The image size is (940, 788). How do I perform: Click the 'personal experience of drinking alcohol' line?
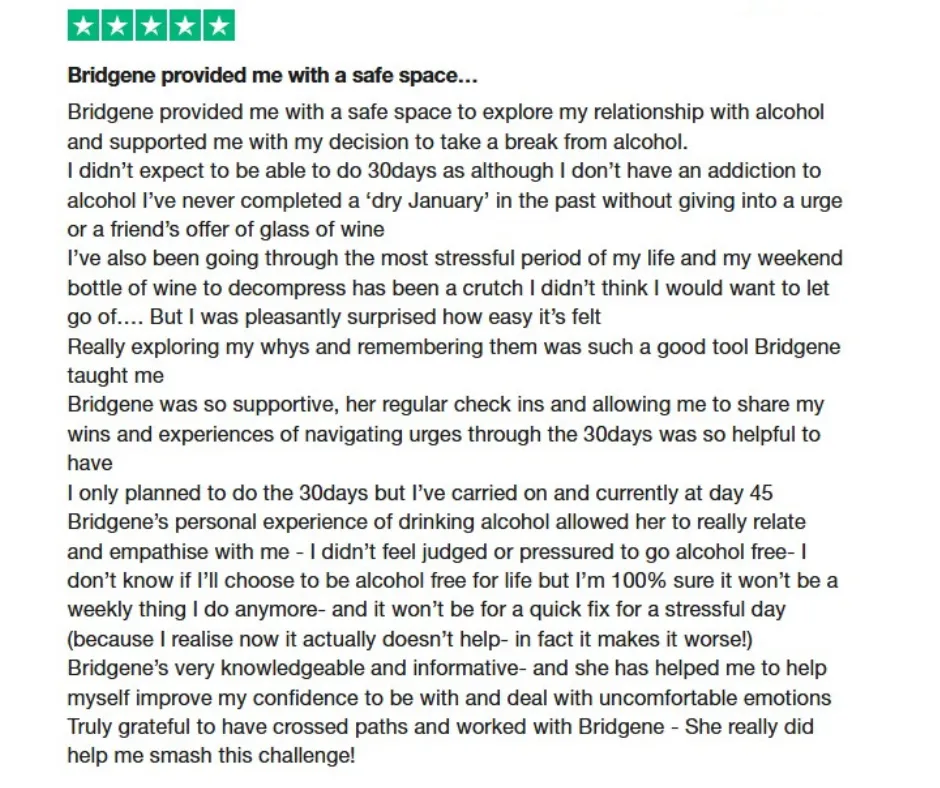pos(436,522)
